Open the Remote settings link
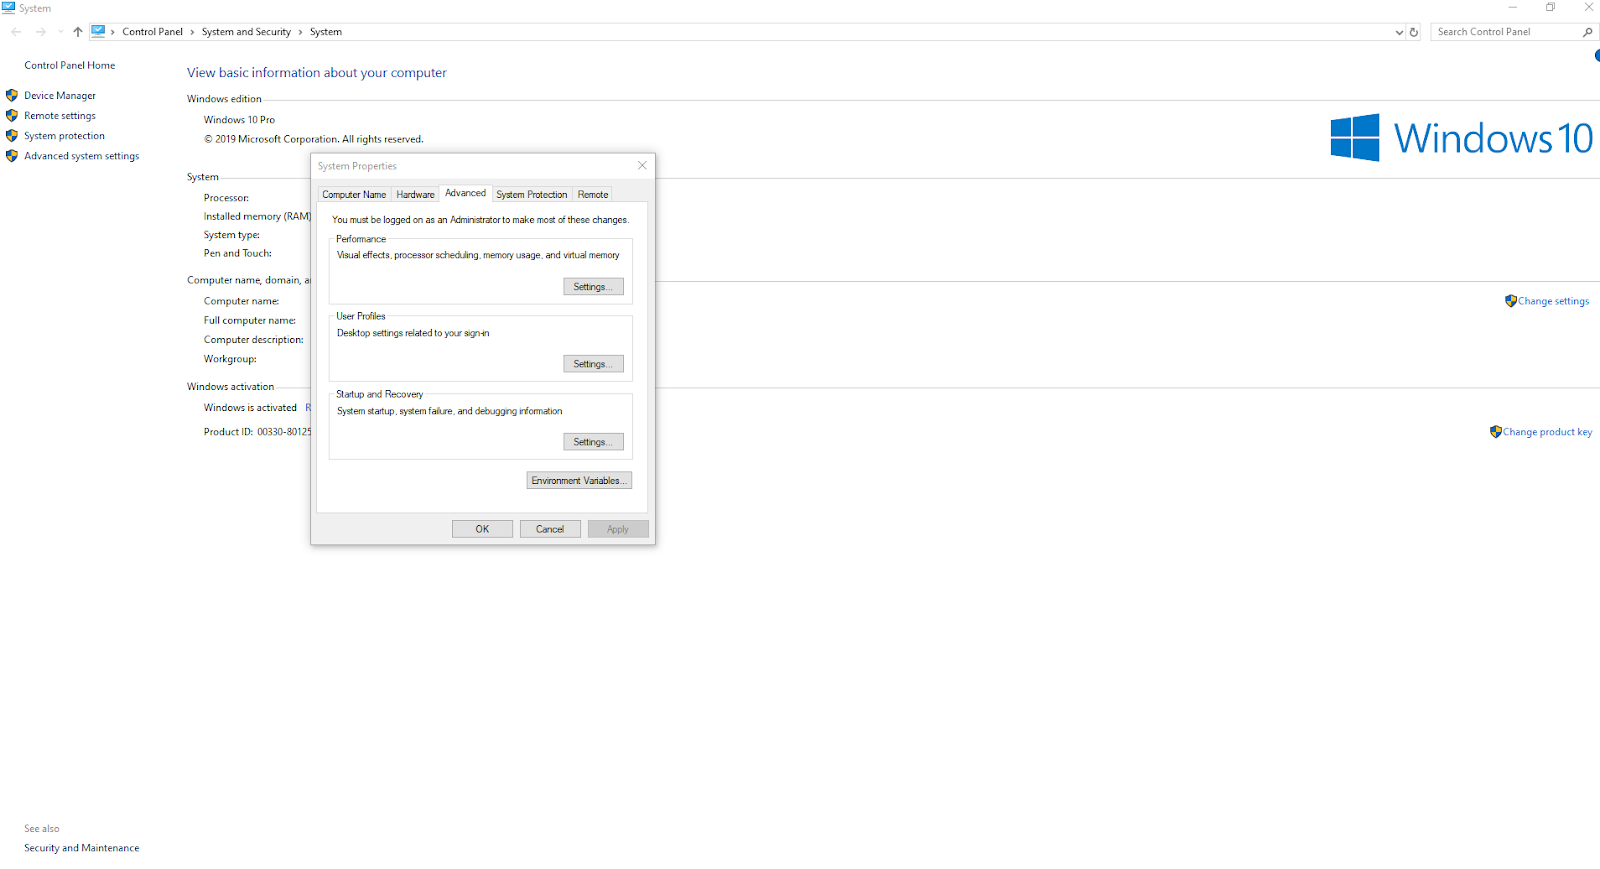The image size is (1600, 869). coord(60,116)
